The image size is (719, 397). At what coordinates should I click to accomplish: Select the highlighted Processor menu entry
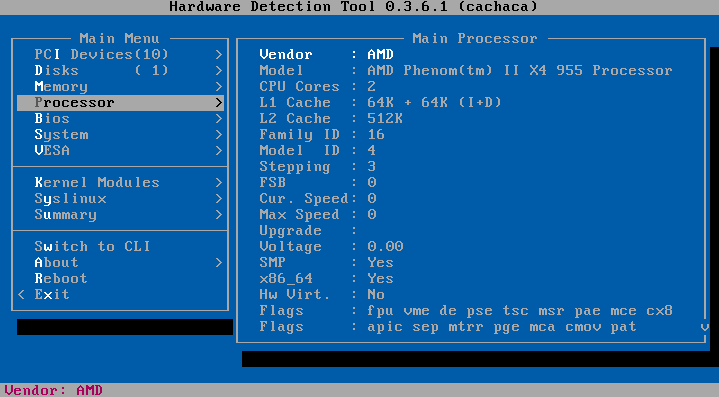coord(120,103)
